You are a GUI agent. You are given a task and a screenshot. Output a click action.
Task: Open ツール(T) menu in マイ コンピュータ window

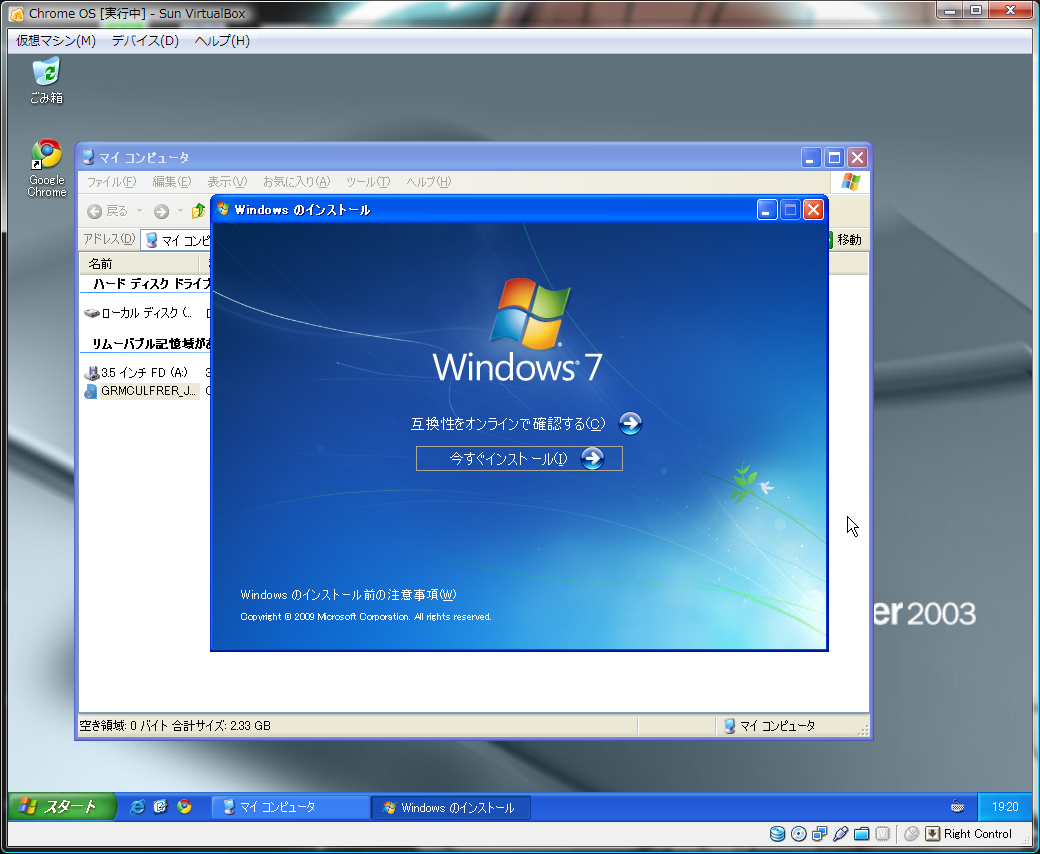(x=367, y=182)
